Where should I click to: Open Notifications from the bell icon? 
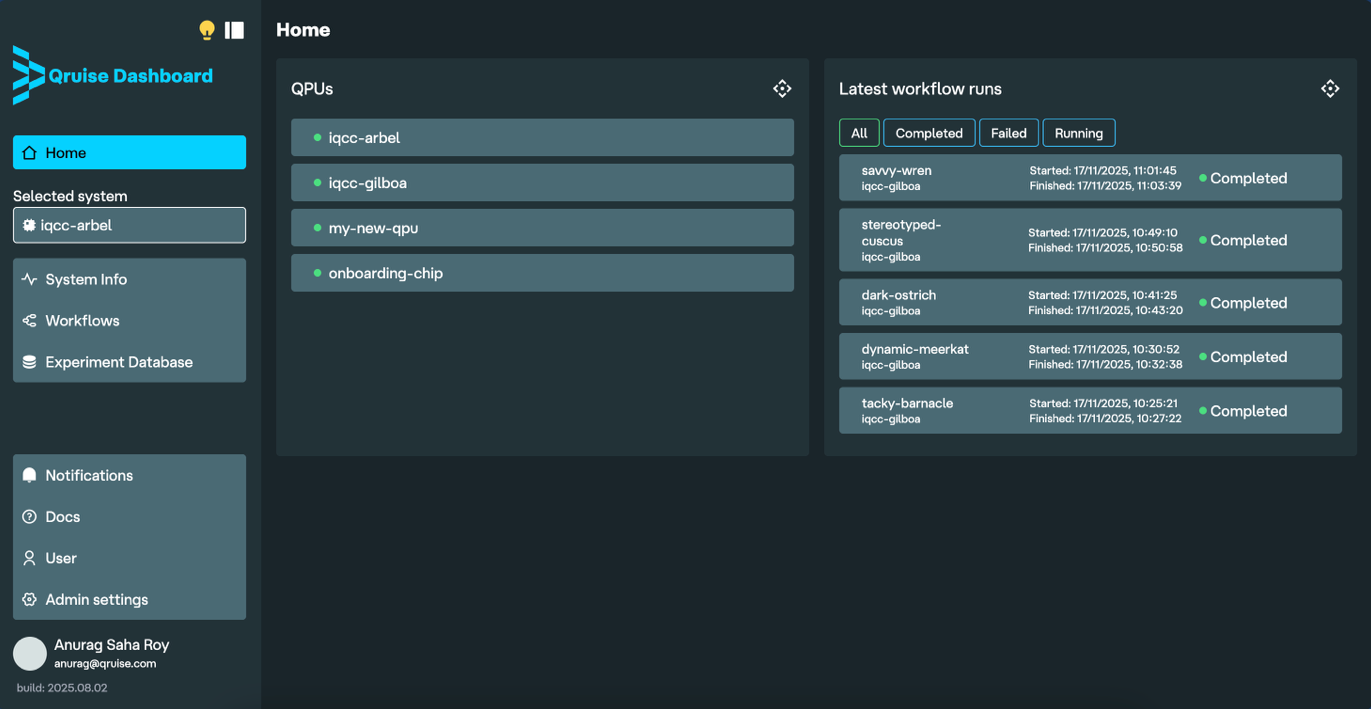pyautogui.click(x=29, y=475)
